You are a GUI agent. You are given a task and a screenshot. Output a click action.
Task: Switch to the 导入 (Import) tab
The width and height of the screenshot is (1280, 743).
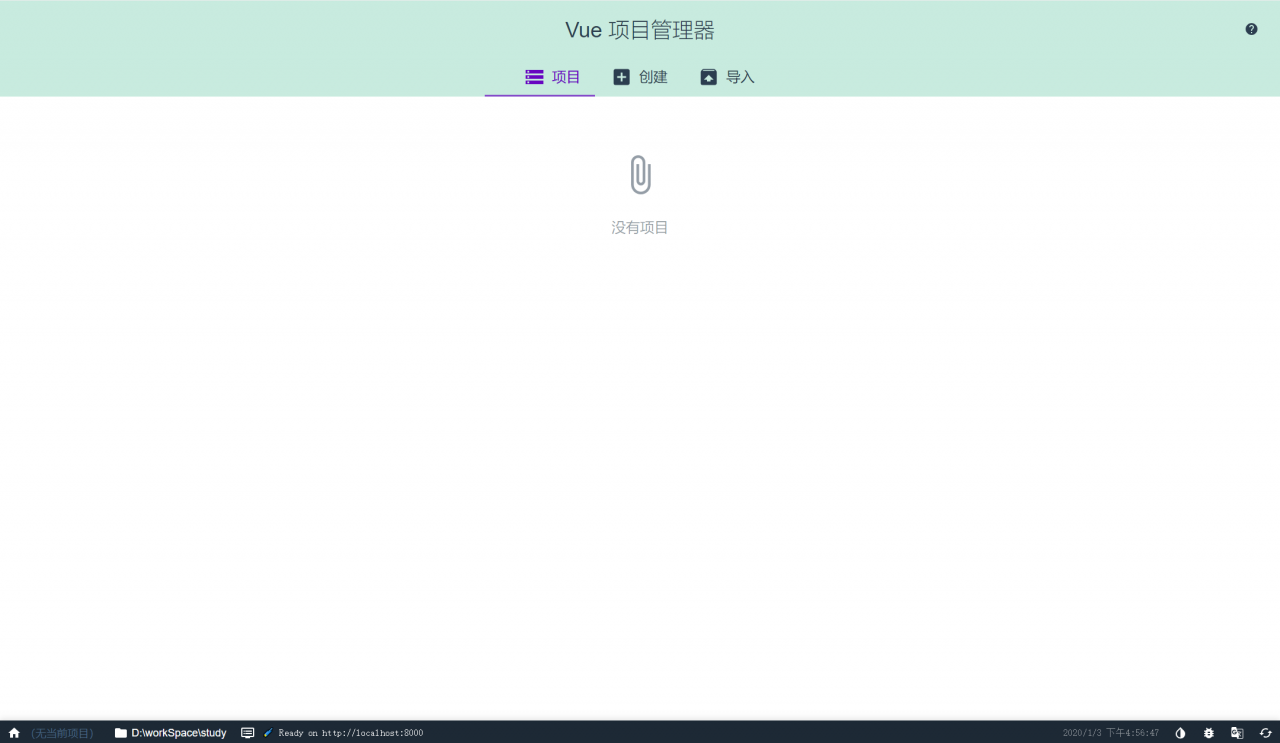[x=727, y=77]
